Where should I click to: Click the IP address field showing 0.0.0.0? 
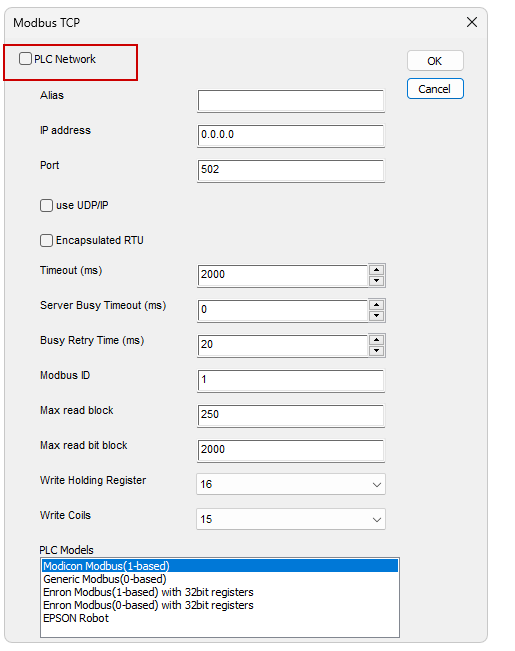[x=291, y=135]
